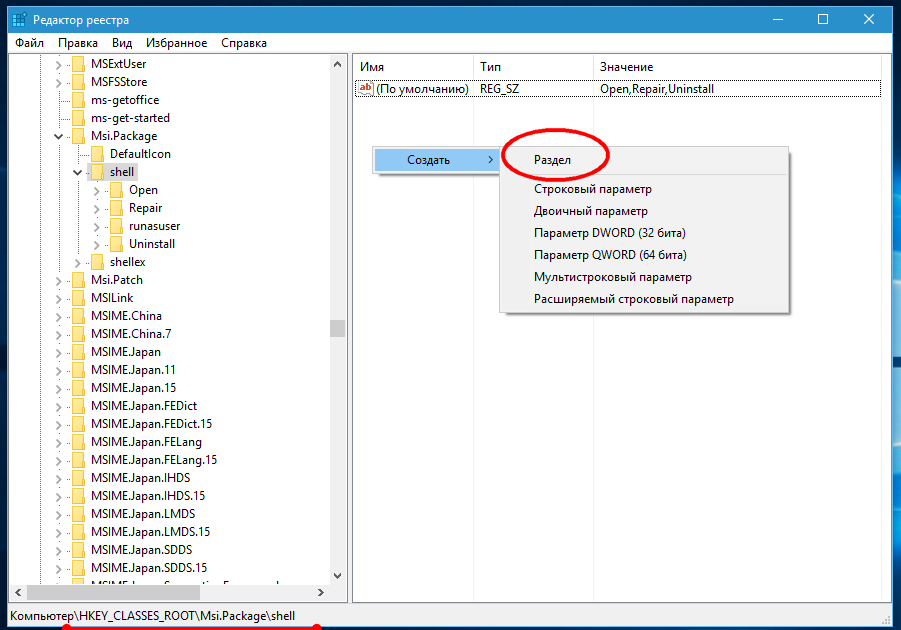Screen dimensions: 901x630
Task: Expand the Uninstall subkey
Action: (97, 245)
